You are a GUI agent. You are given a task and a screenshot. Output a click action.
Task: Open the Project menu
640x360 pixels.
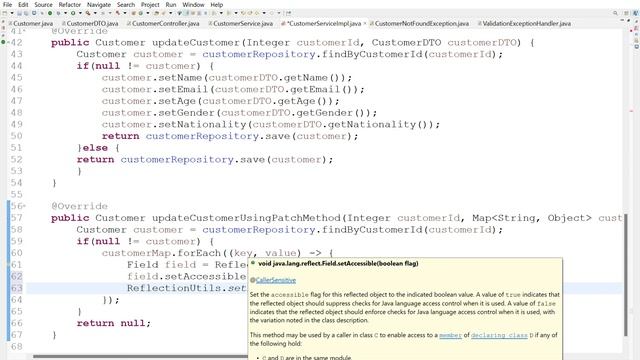(x=150, y=5)
